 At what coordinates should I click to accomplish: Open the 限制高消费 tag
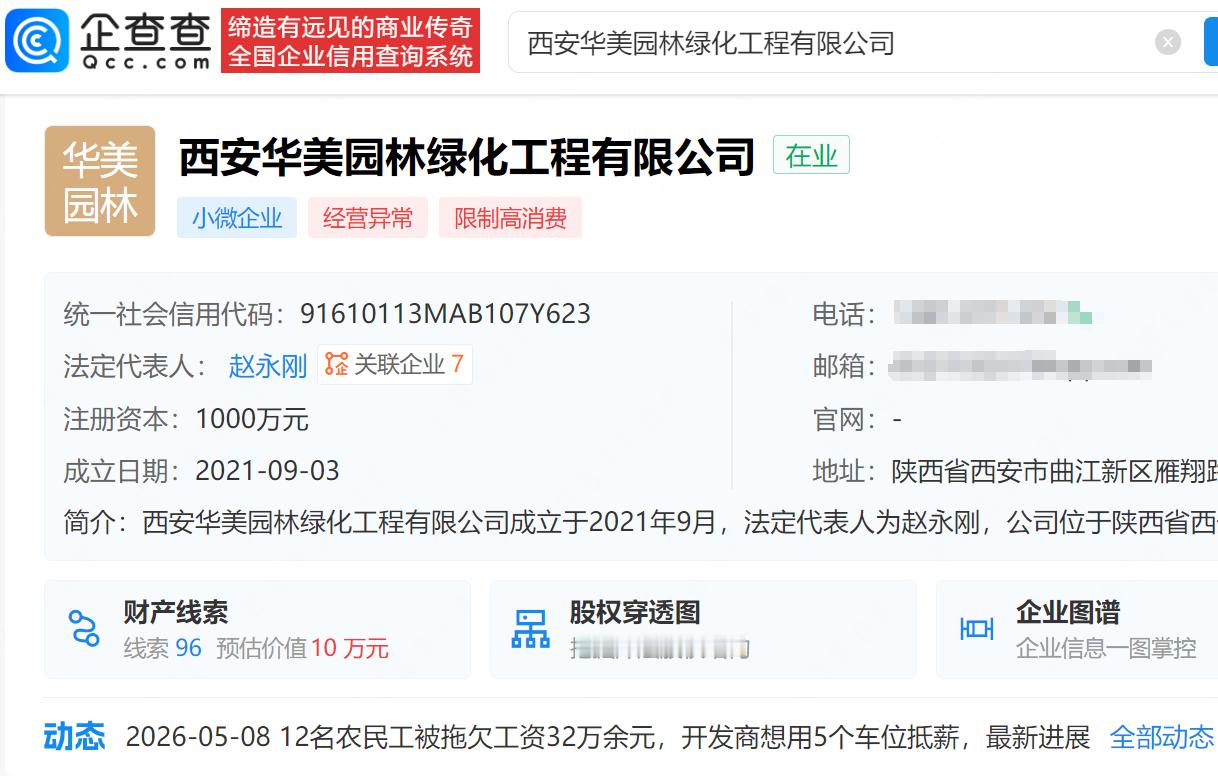click(x=510, y=218)
